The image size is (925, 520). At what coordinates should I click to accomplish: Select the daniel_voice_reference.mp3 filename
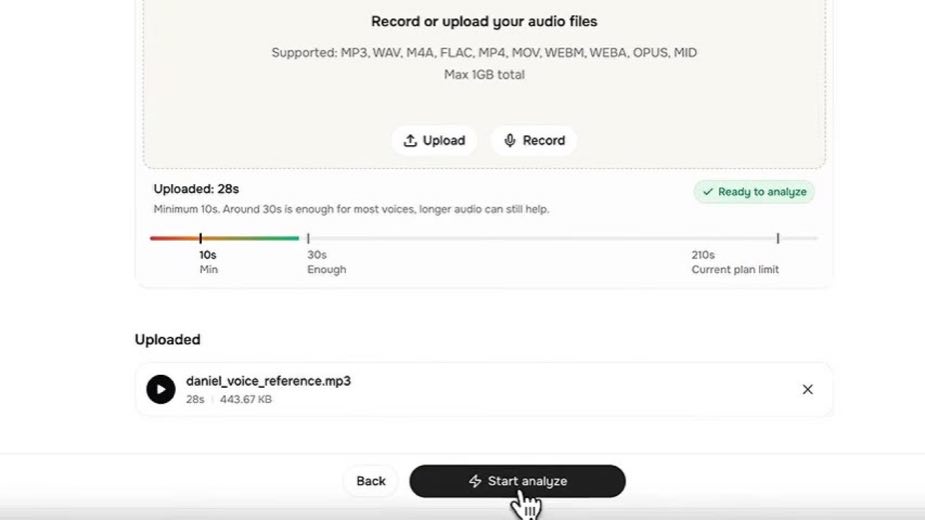coord(268,381)
